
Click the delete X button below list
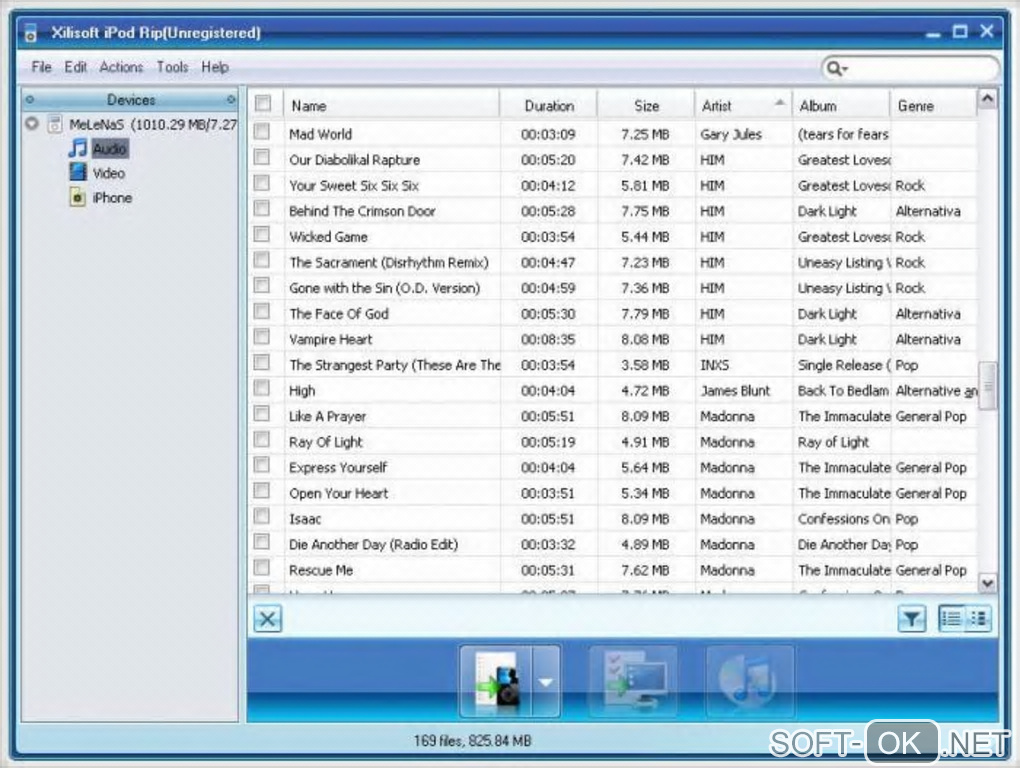[x=267, y=618]
